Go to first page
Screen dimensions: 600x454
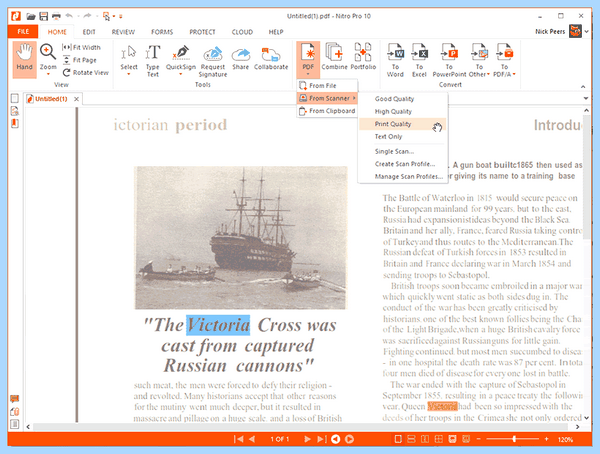point(238,439)
